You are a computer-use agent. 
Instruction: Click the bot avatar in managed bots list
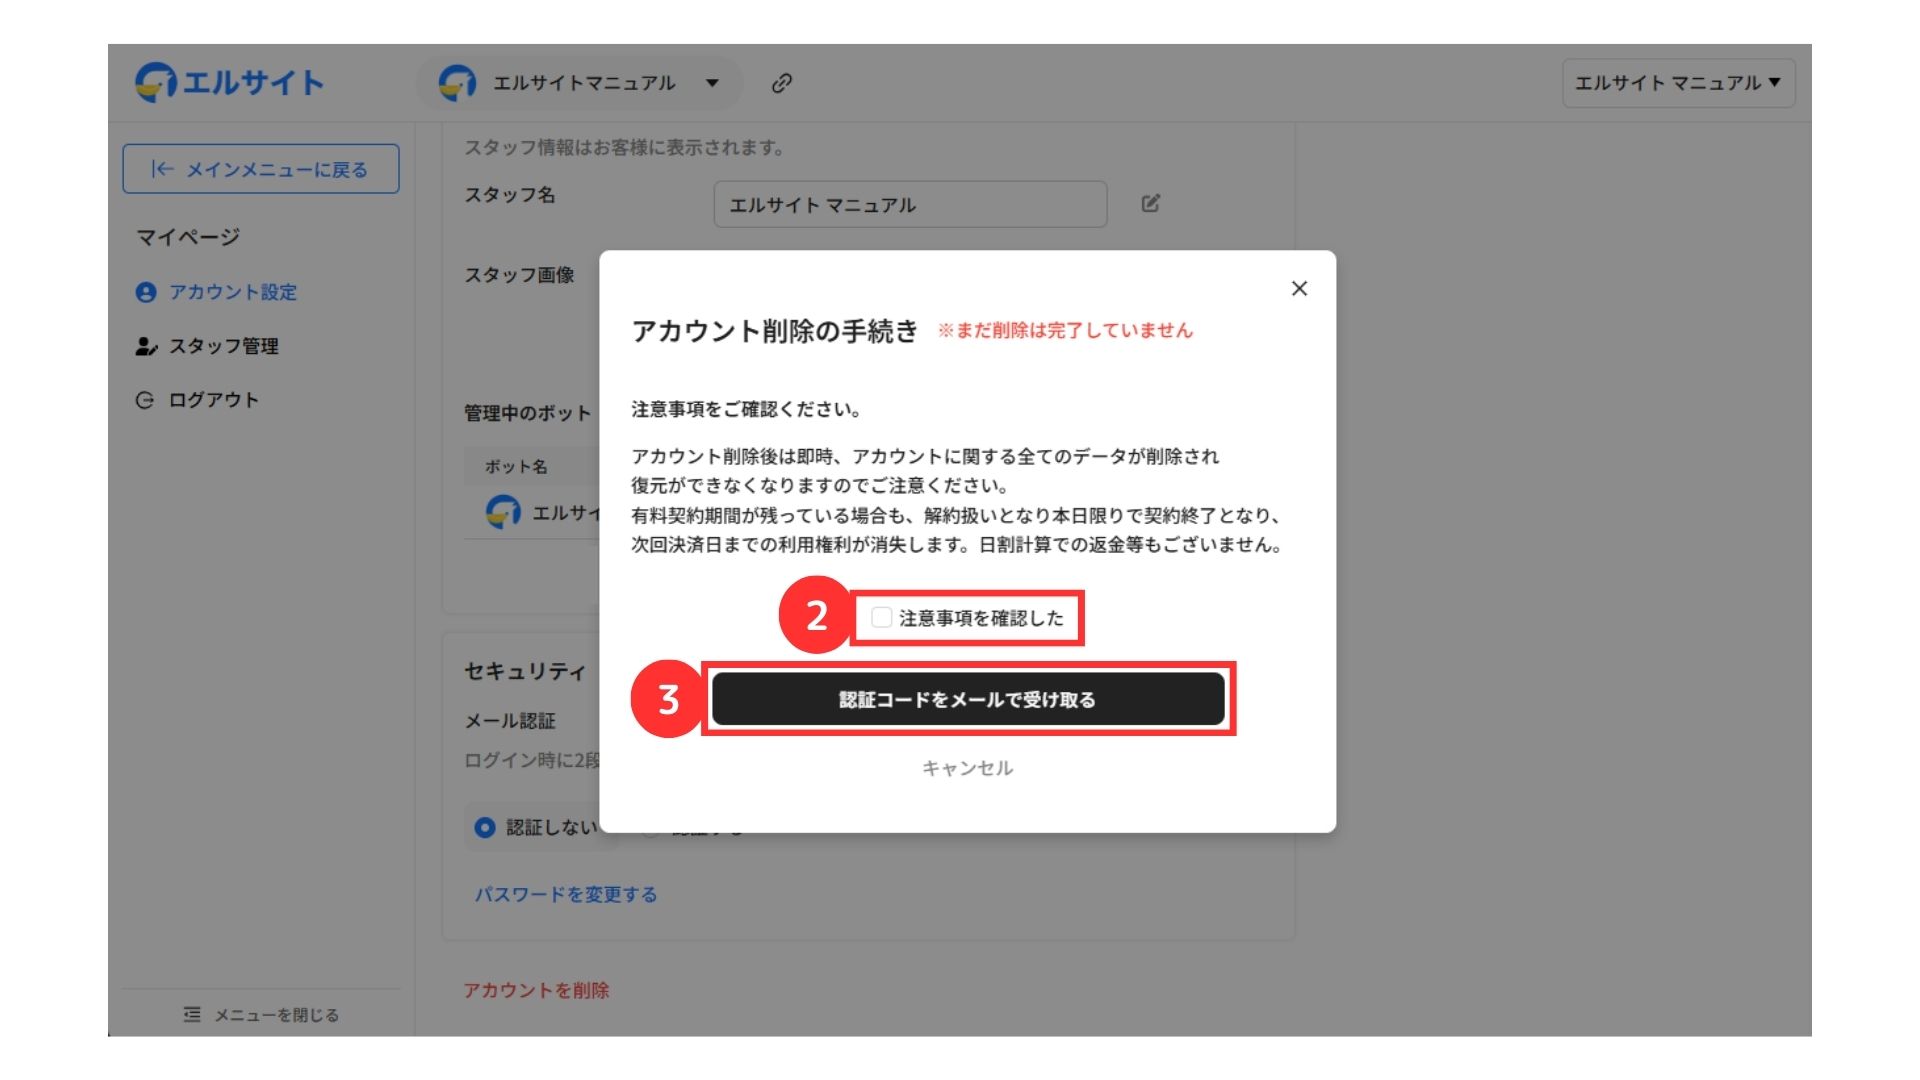pos(503,512)
